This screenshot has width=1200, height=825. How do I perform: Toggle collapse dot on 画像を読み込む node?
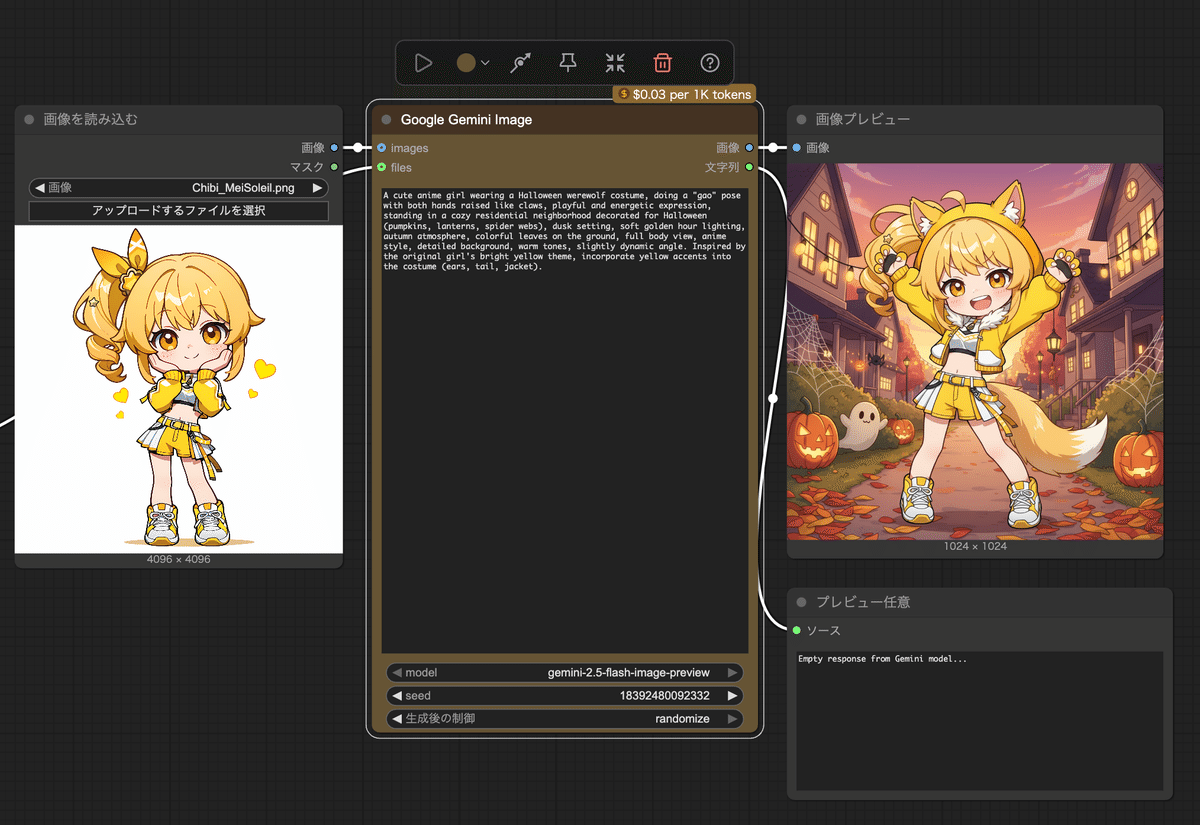tap(29, 119)
